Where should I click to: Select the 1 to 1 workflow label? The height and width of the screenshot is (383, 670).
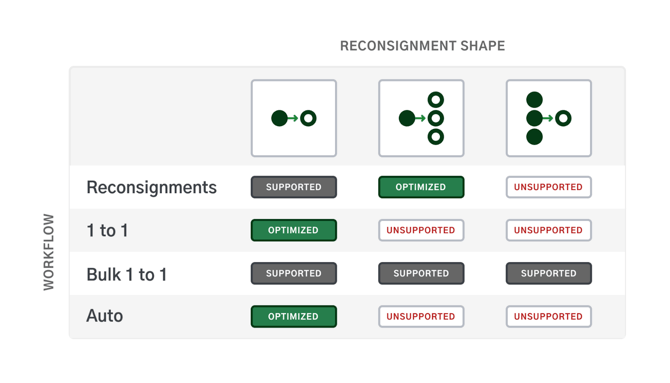point(107,231)
